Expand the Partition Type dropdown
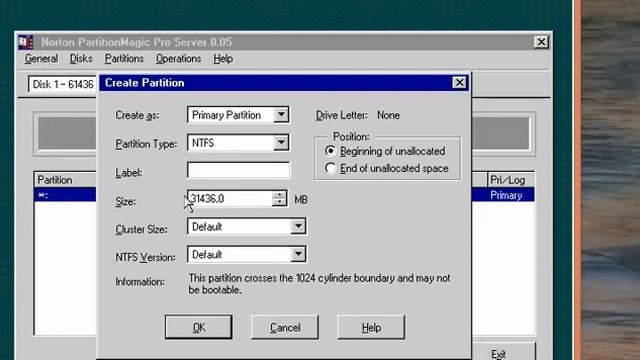 pyautogui.click(x=281, y=143)
